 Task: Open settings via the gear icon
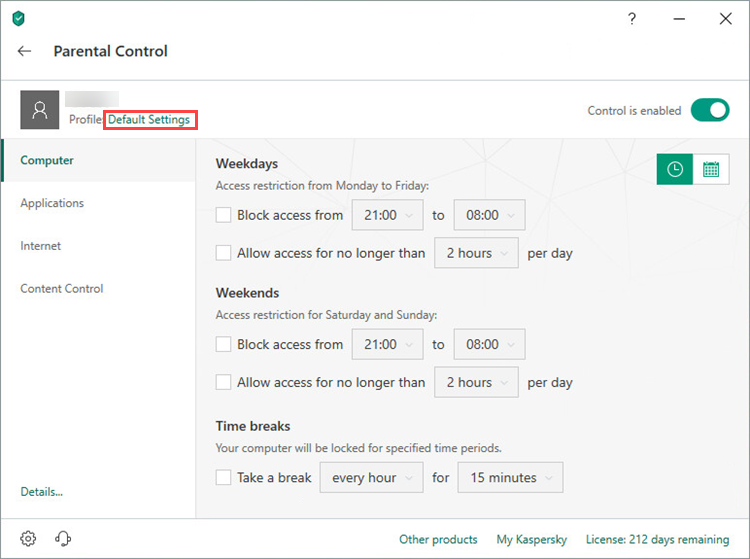(28, 539)
